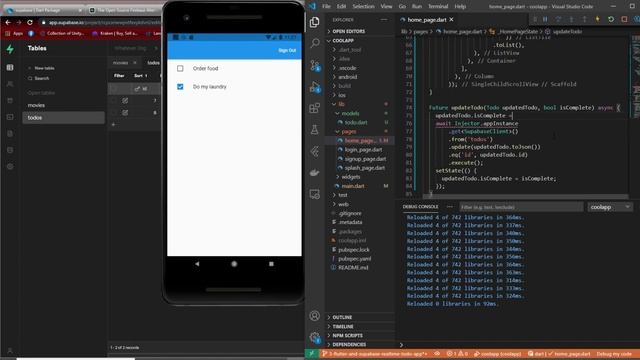Click Debug my code in the status bar
Screen dimensions: 640x360
click(614, 354)
